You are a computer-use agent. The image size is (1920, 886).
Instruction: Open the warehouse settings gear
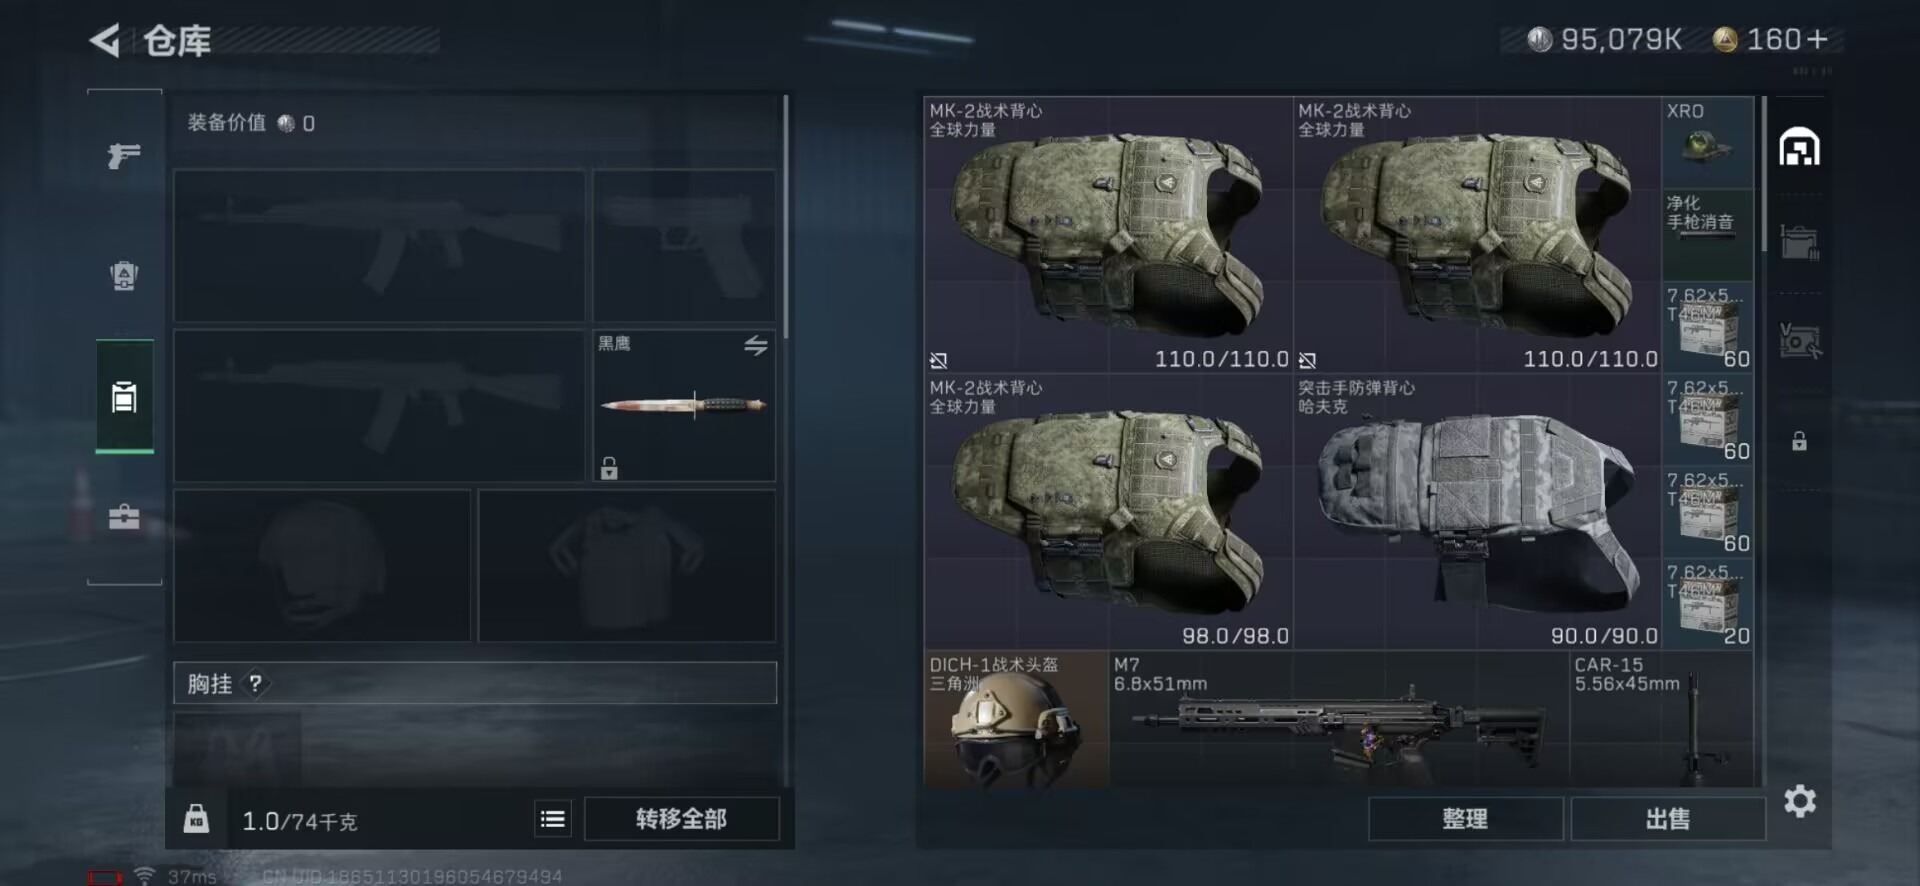pyautogui.click(x=1799, y=801)
